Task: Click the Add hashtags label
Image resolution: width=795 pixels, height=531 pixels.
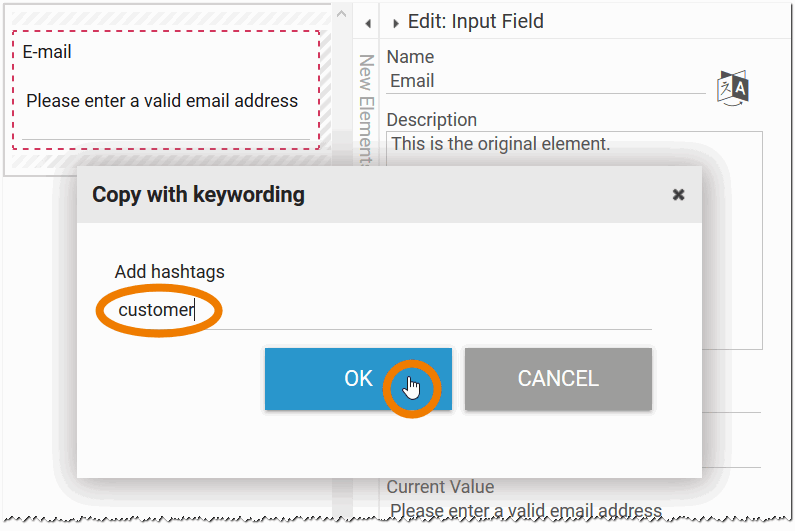Action: pyautogui.click(x=169, y=271)
